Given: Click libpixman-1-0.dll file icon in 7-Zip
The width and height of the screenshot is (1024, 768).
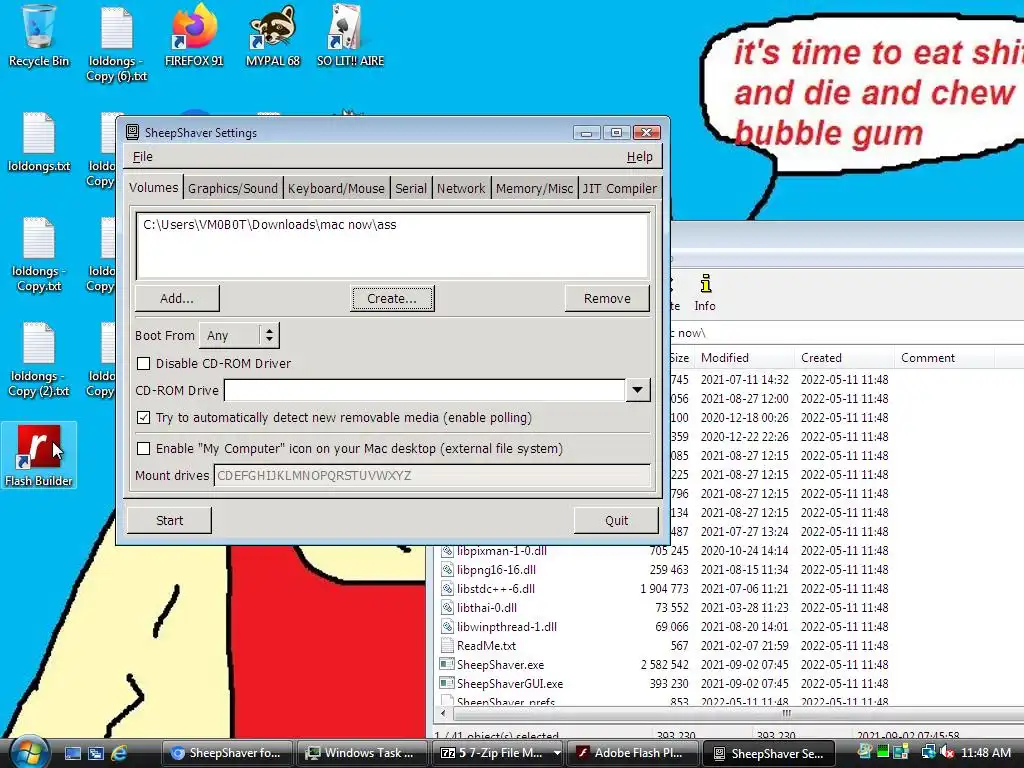Looking at the screenshot, I should [x=447, y=551].
